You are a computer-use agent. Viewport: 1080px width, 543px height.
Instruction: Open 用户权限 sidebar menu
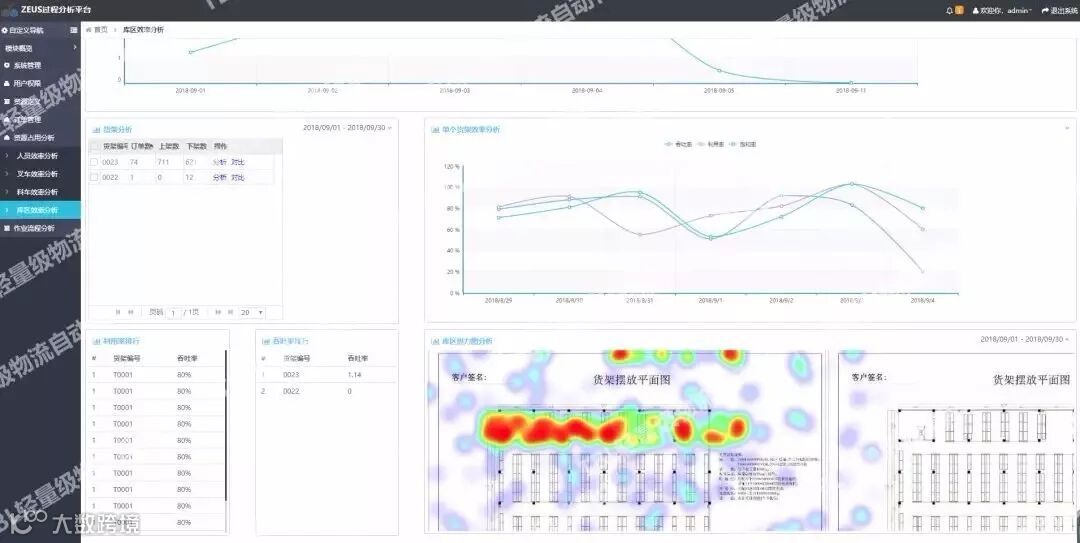(40, 83)
